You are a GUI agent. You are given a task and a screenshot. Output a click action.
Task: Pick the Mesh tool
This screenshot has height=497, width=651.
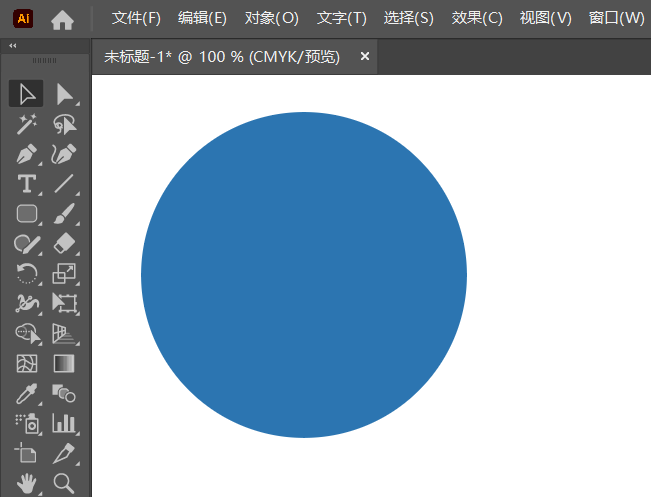(26, 364)
